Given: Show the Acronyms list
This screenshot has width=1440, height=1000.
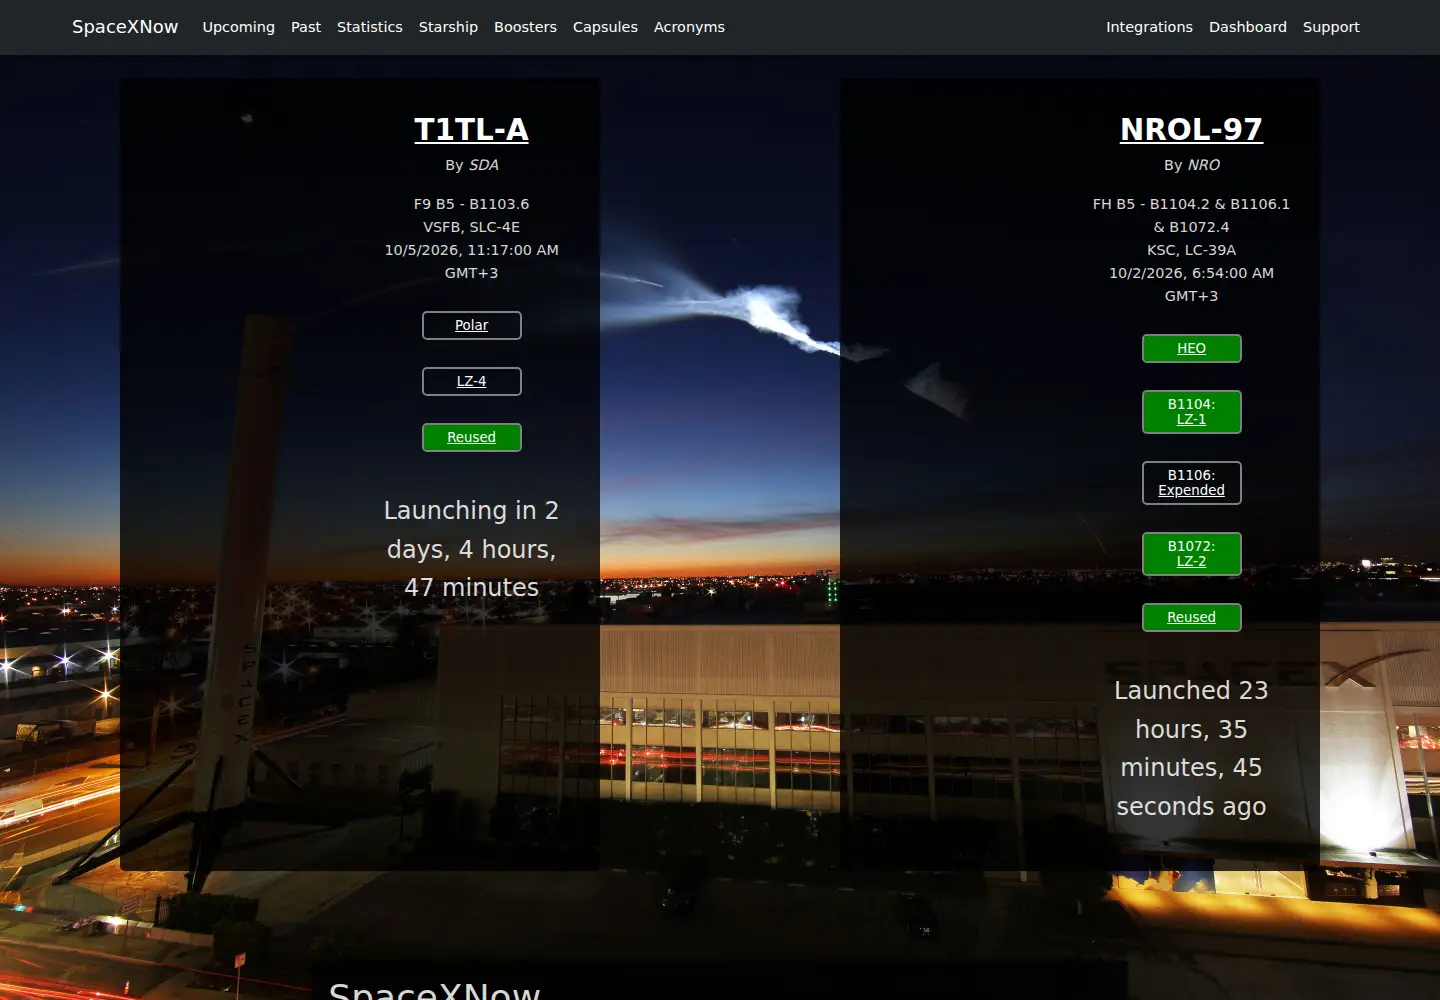Looking at the screenshot, I should [x=689, y=27].
